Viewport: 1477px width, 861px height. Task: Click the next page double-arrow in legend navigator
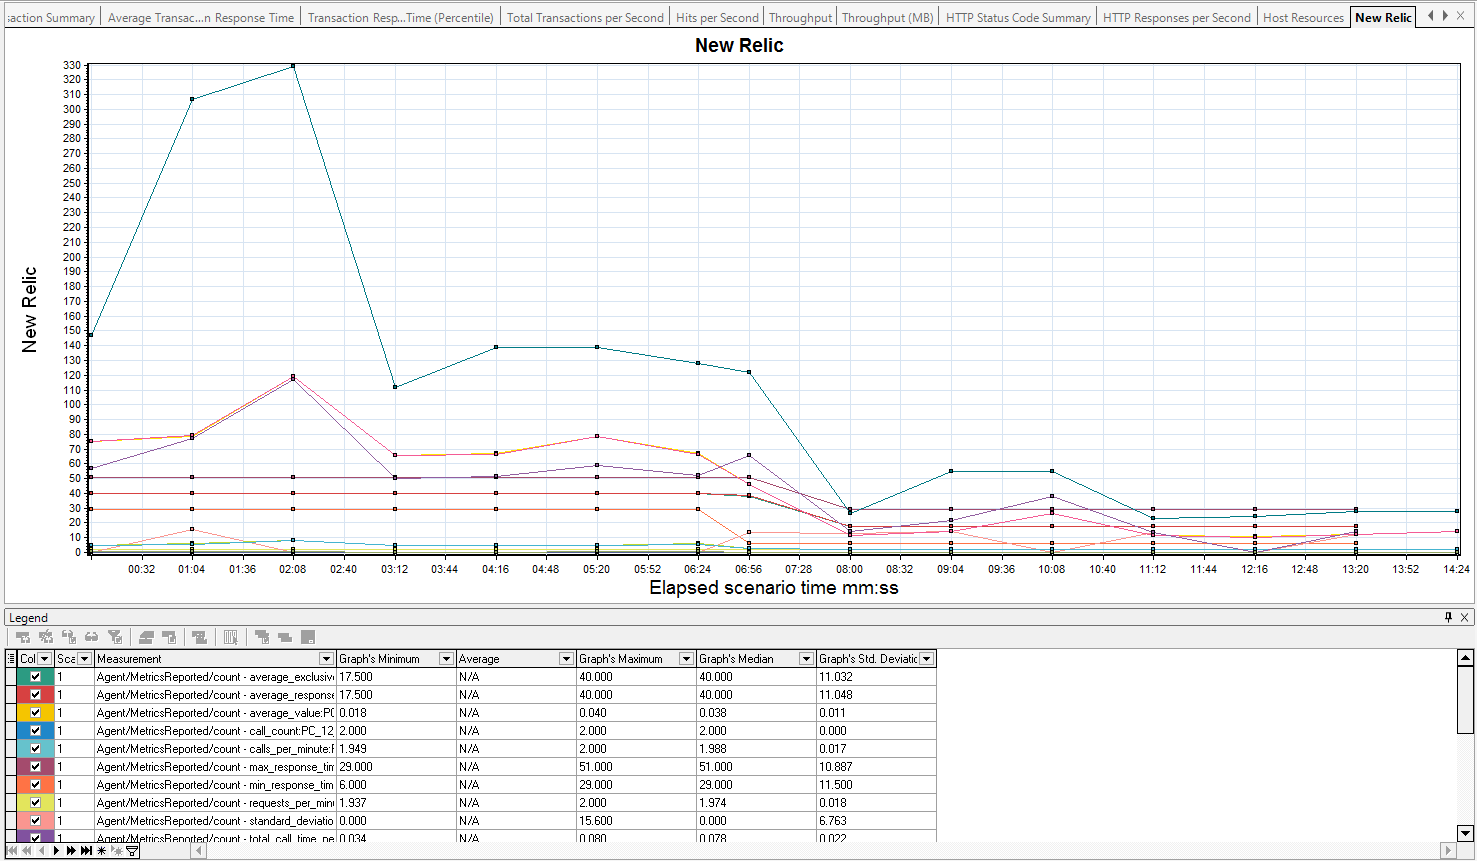[71, 851]
